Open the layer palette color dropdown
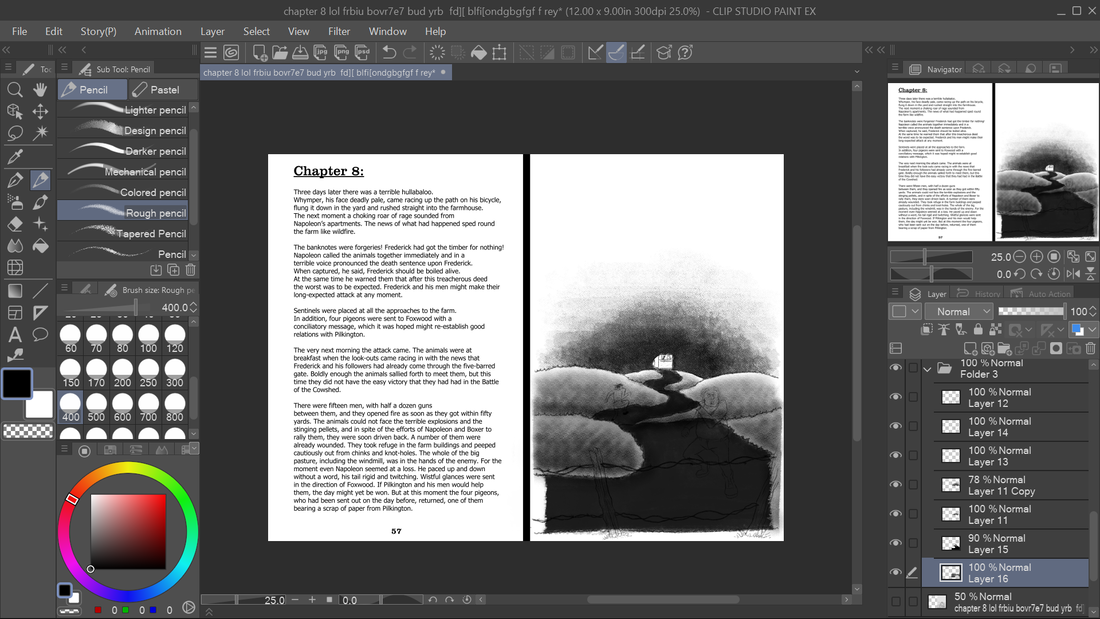 [904, 312]
